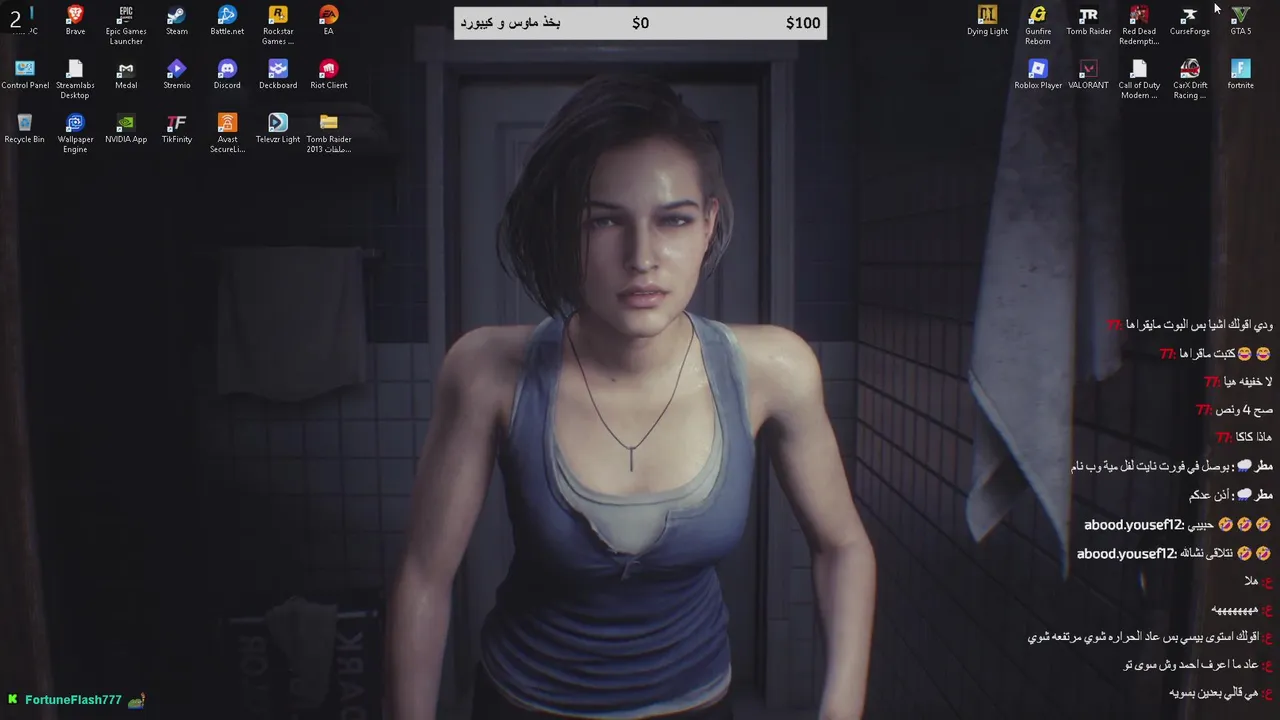
Task: Select the Discord desktop icon
Action: coord(227,74)
